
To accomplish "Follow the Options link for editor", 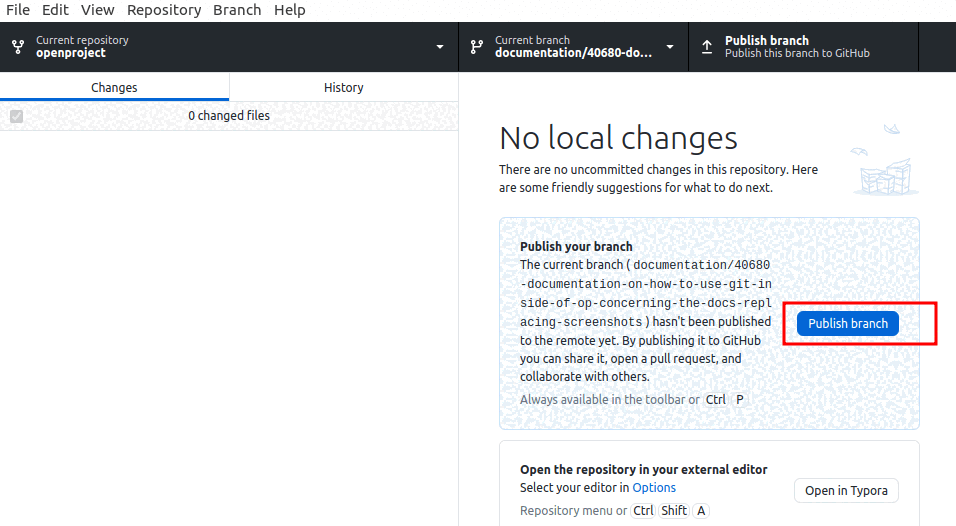I will (654, 488).
